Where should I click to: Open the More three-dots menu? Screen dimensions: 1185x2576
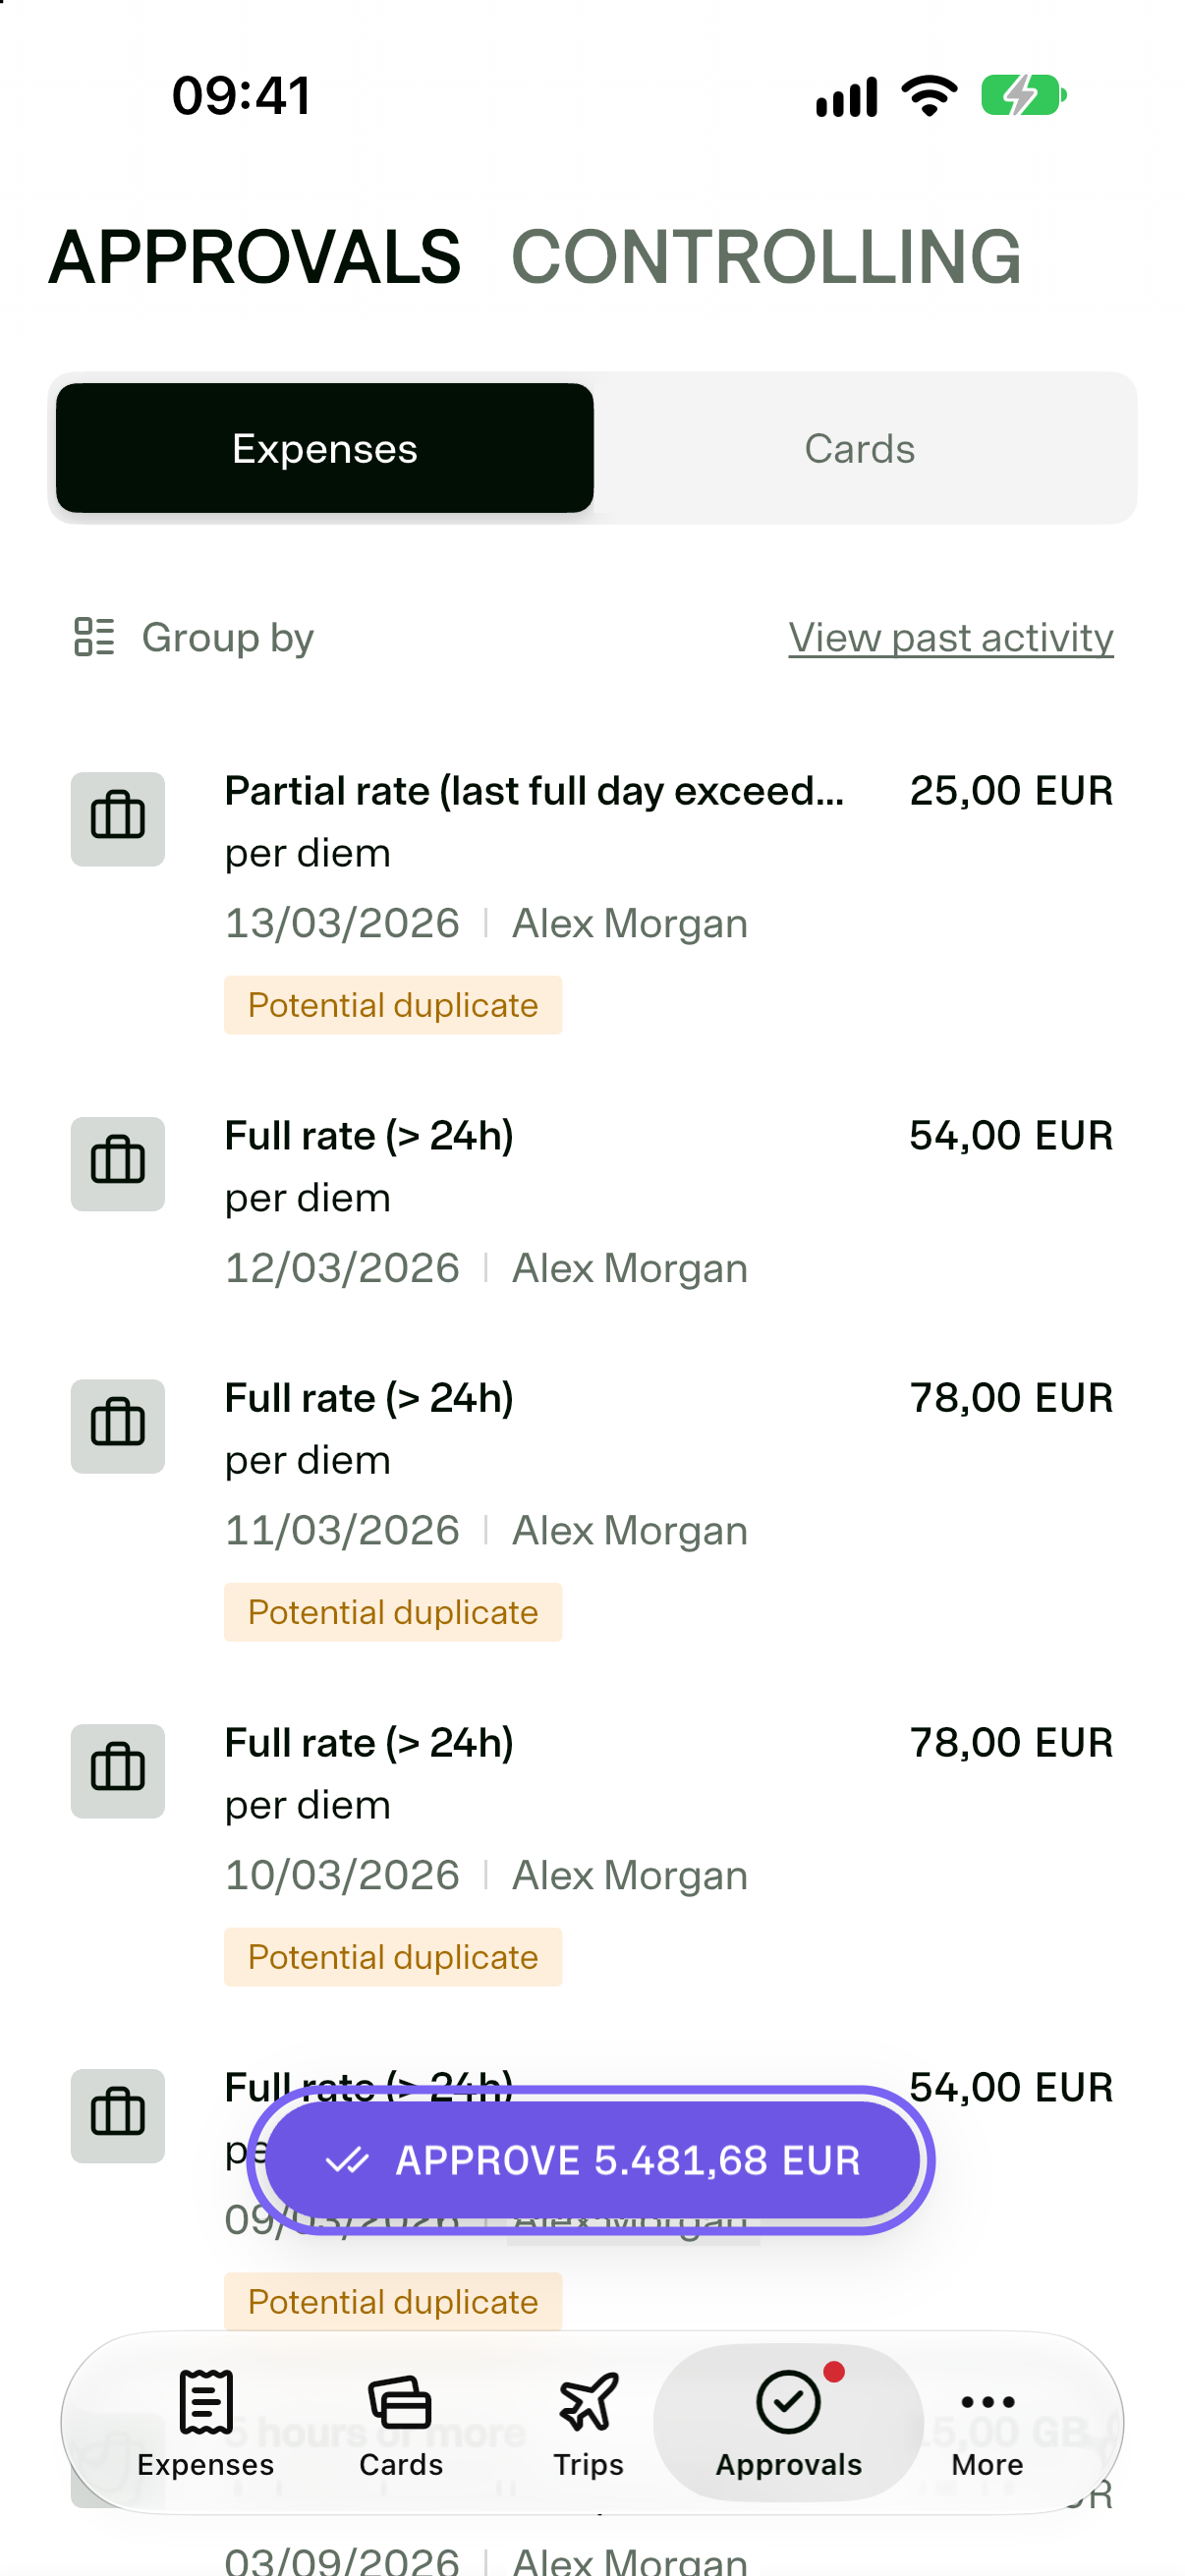click(x=987, y=2402)
